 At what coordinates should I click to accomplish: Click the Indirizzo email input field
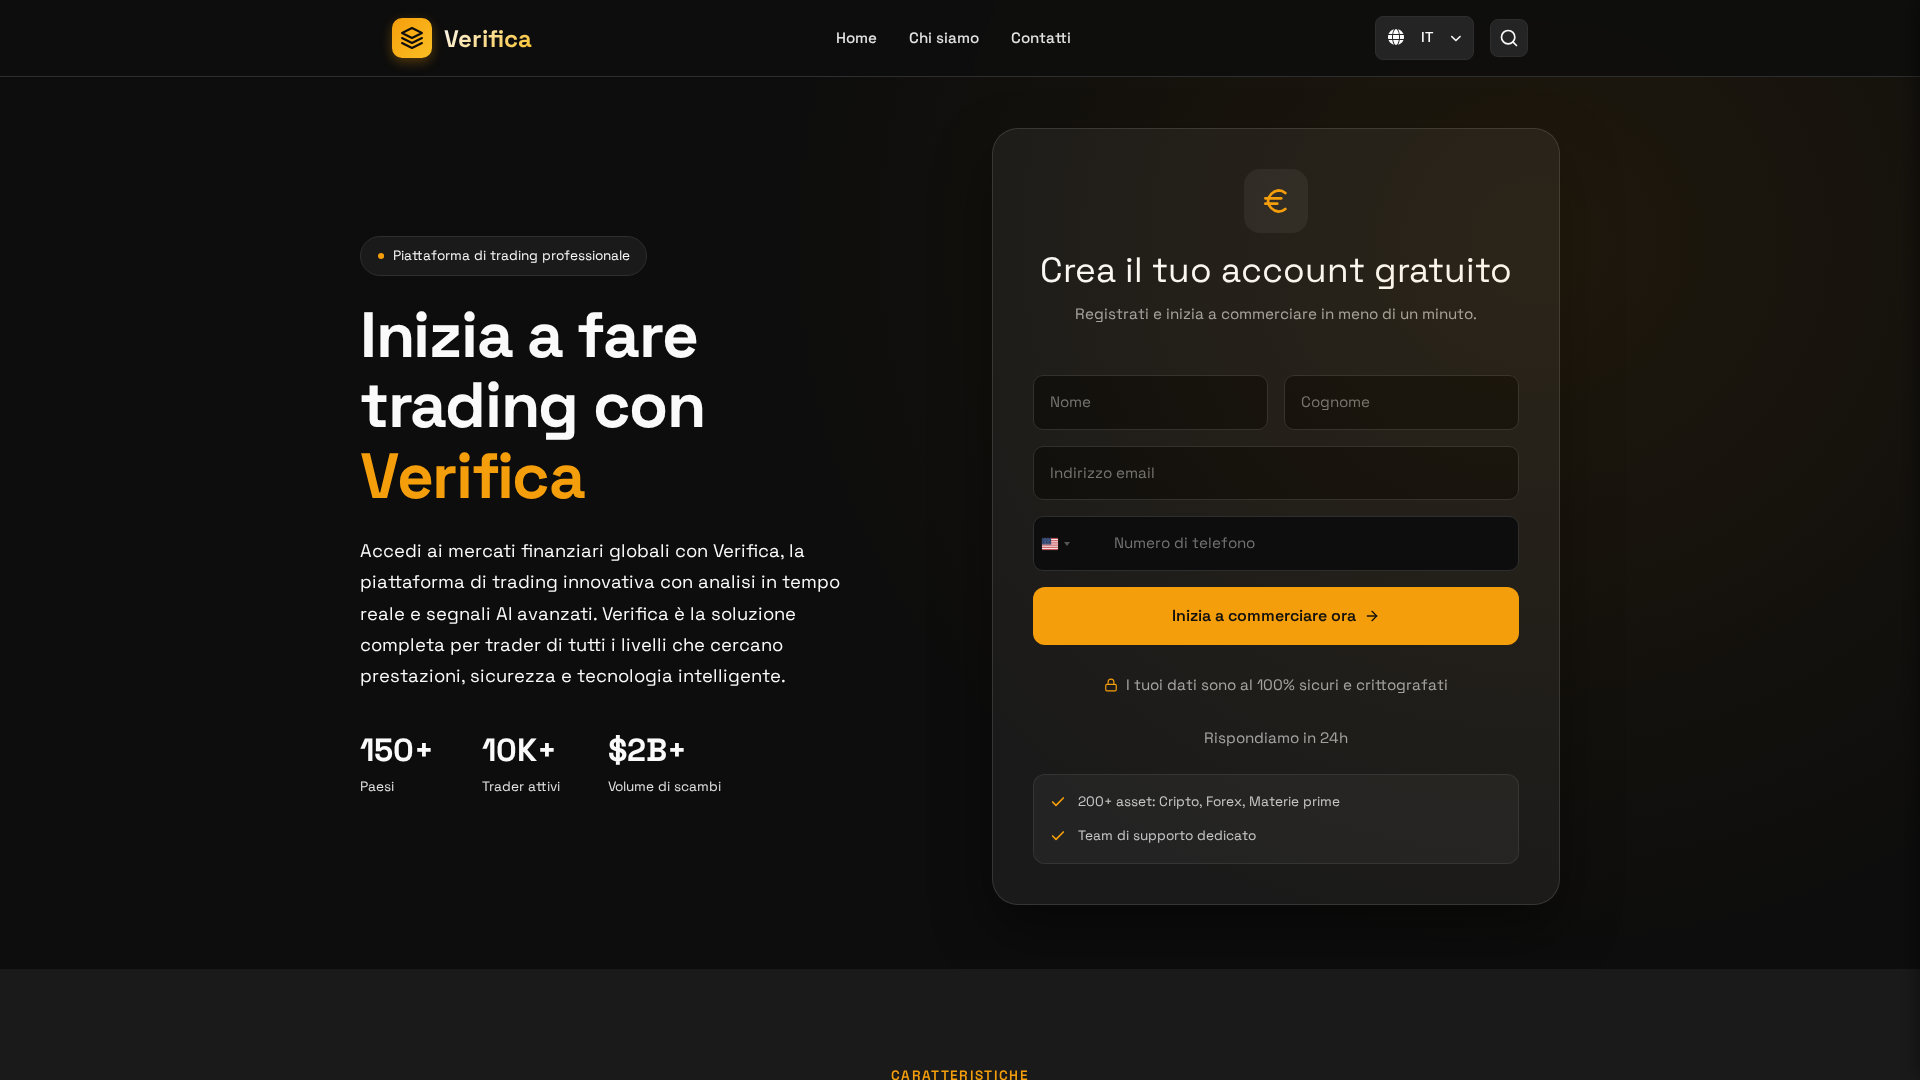click(1275, 473)
